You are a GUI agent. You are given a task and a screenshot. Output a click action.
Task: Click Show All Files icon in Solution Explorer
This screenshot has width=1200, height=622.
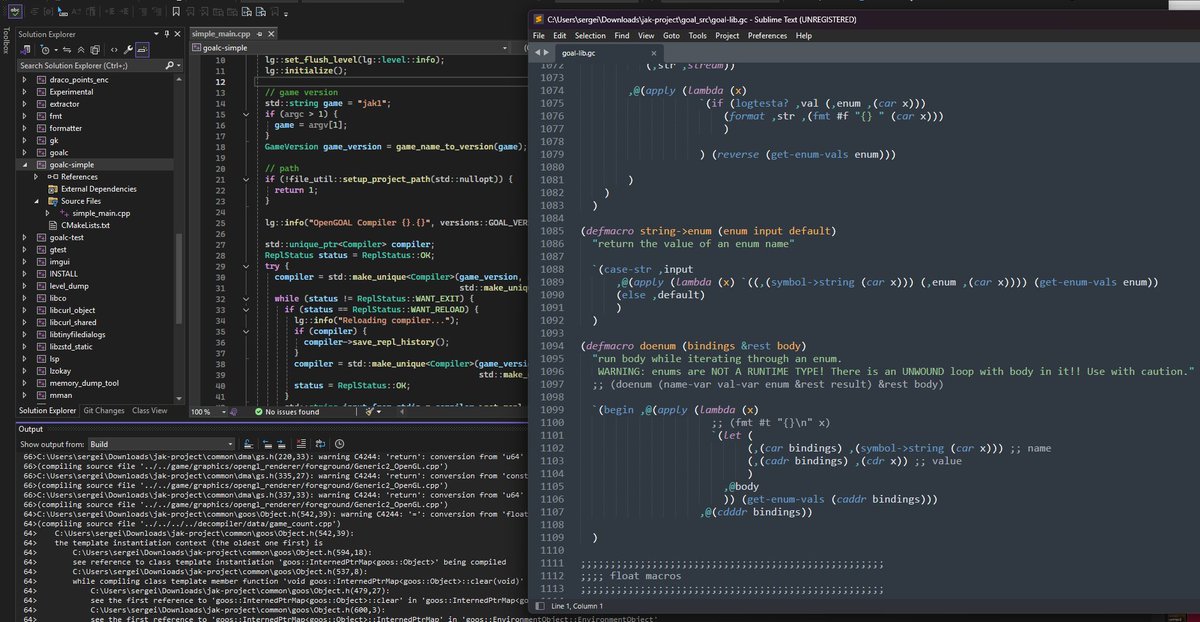[95, 51]
